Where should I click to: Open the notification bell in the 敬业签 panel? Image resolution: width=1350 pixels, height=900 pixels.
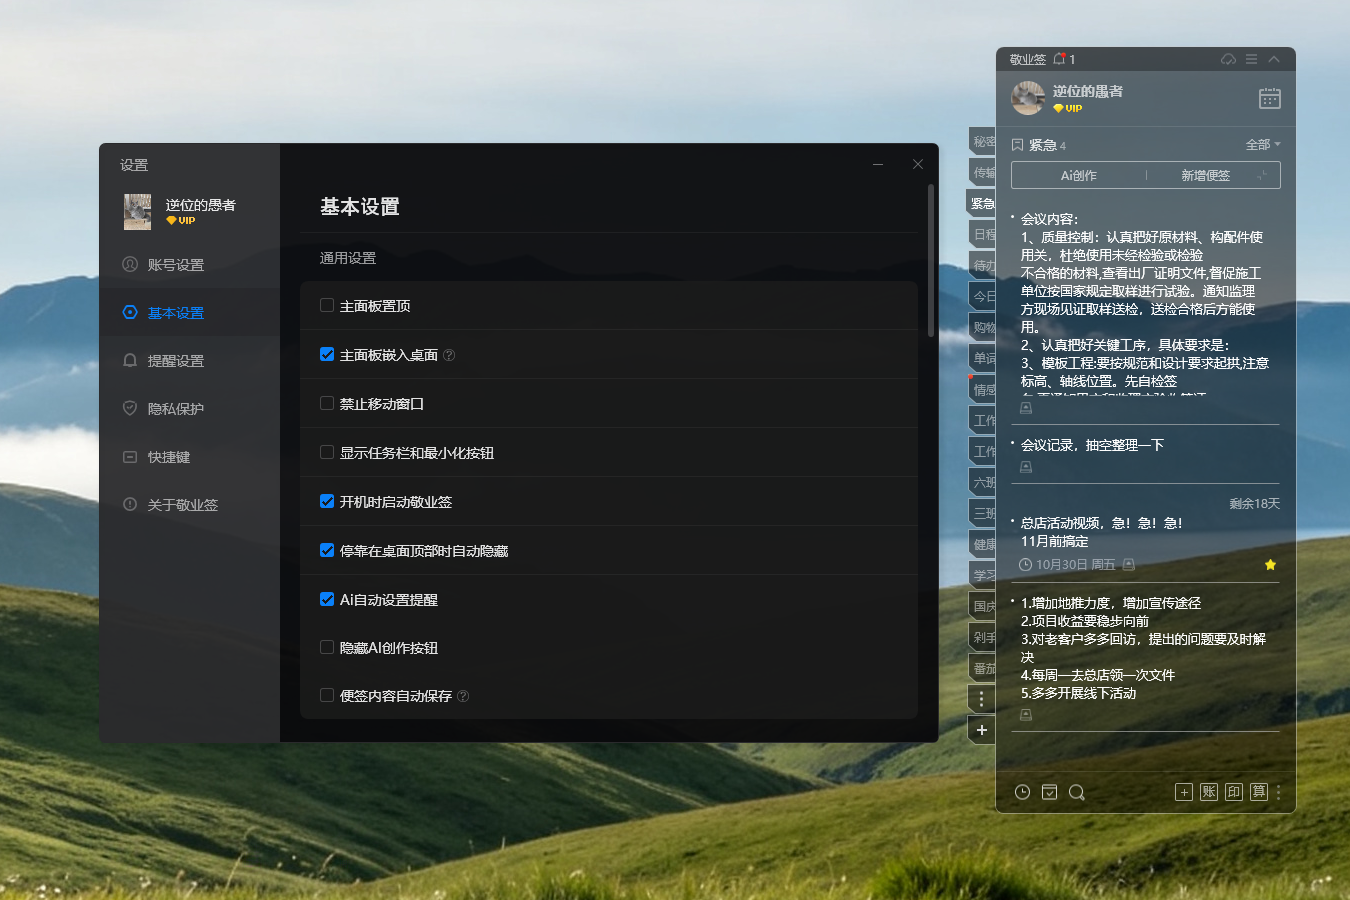(1059, 59)
